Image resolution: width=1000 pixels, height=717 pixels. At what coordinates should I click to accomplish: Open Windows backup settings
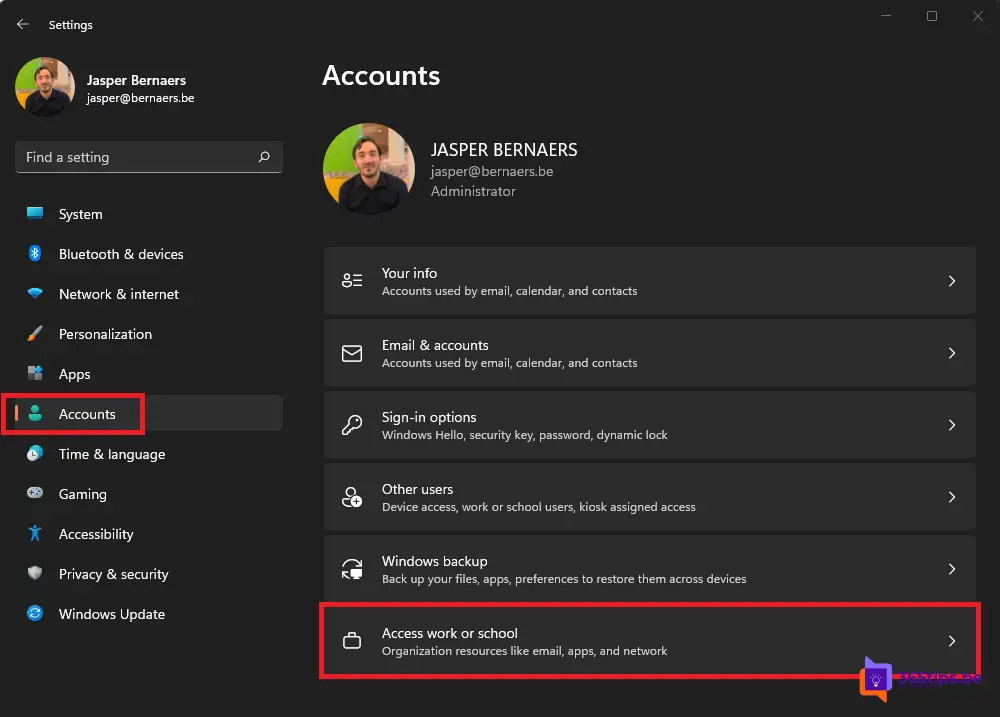pos(649,569)
